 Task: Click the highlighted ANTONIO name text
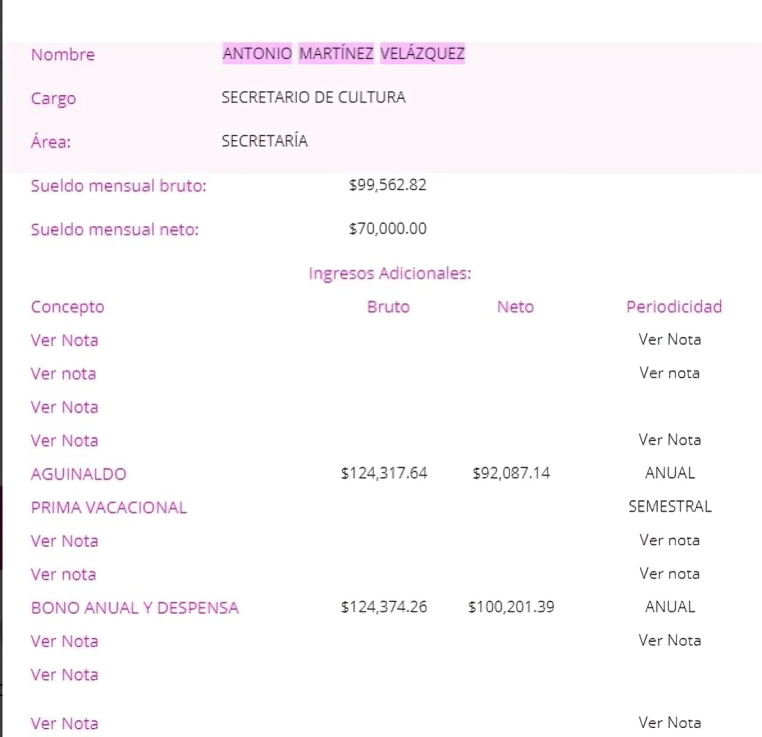(258, 54)
